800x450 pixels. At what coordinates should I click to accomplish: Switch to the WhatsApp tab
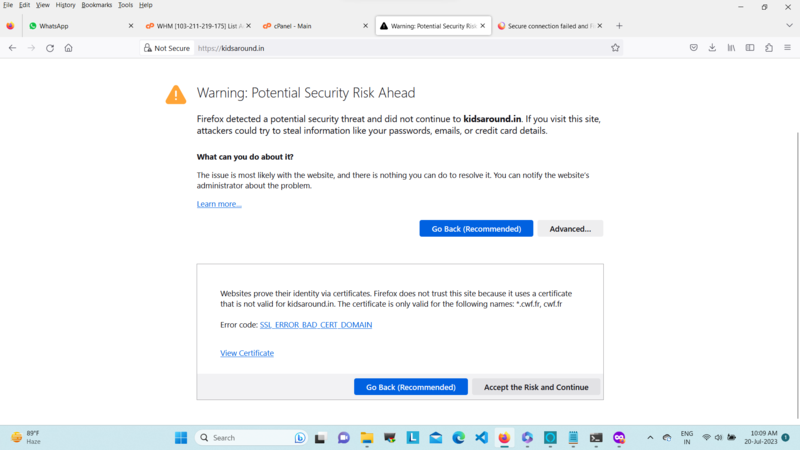pyautogui.click(x=75, y=25)
